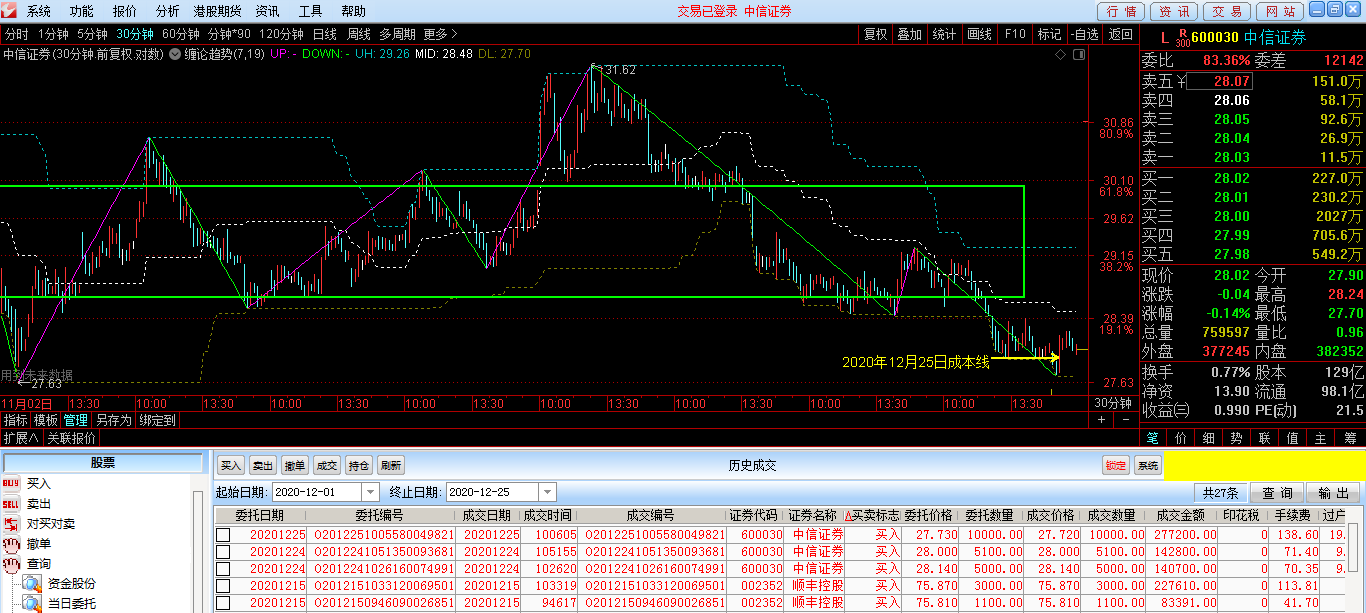The height and width of the screenshot is (613, 1366).
Task: Tick checkbox of order 0201225100558004982
Action: click(224, 535)
